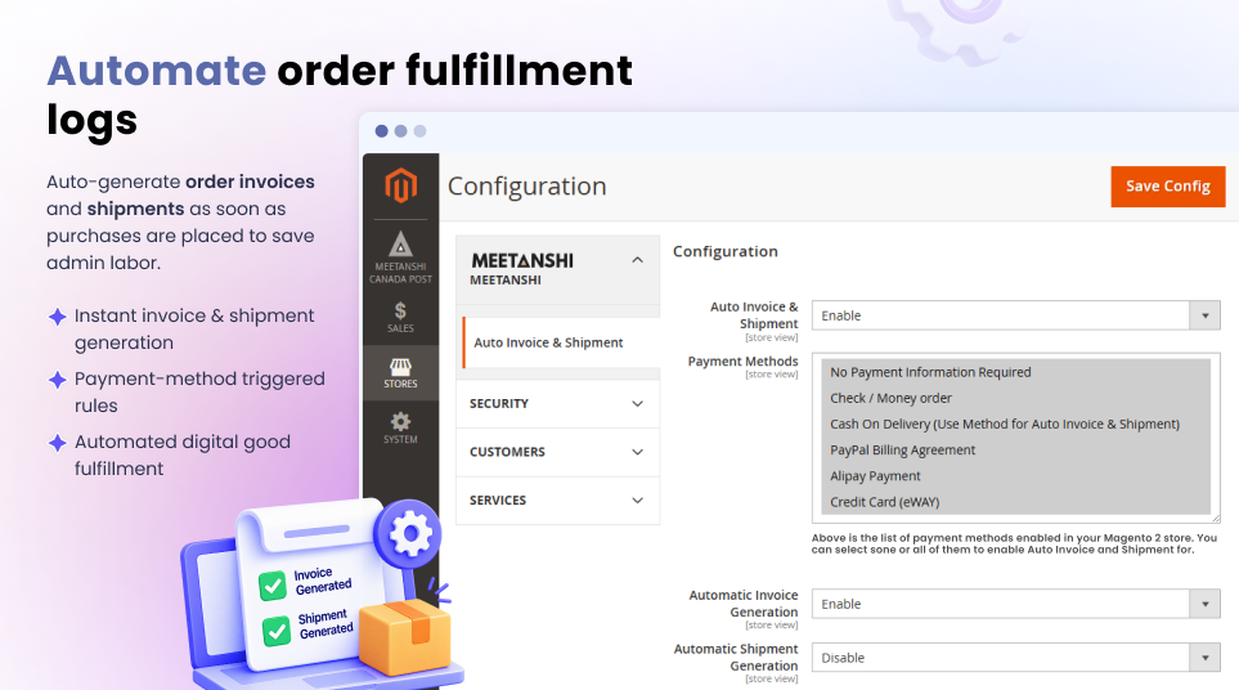This screenshot has height=690, width=1239.
Task: Click the MEETANSHI logo in panel
Action: point(522,260)
